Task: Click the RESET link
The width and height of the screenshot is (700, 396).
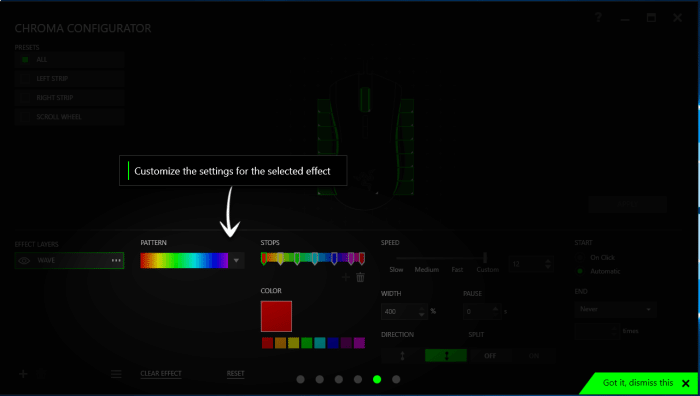Action: point(235,374)
